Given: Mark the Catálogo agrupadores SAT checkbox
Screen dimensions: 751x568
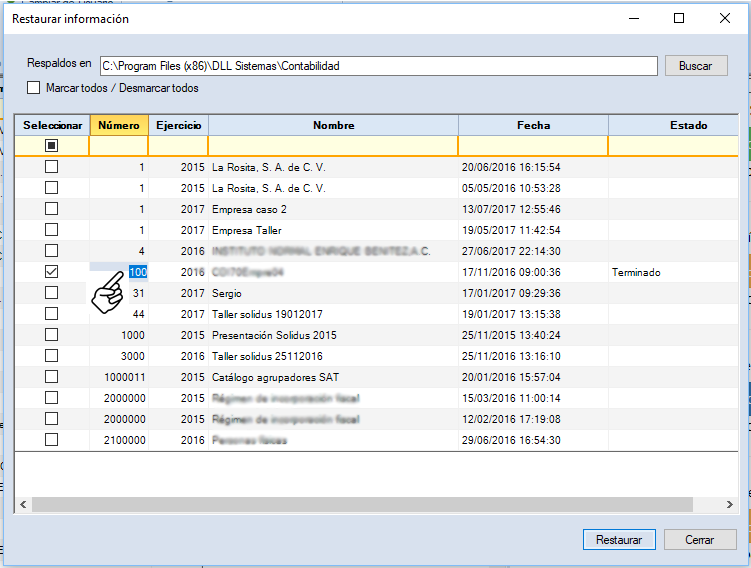Looking at the screenshot, I should point(51,377).
